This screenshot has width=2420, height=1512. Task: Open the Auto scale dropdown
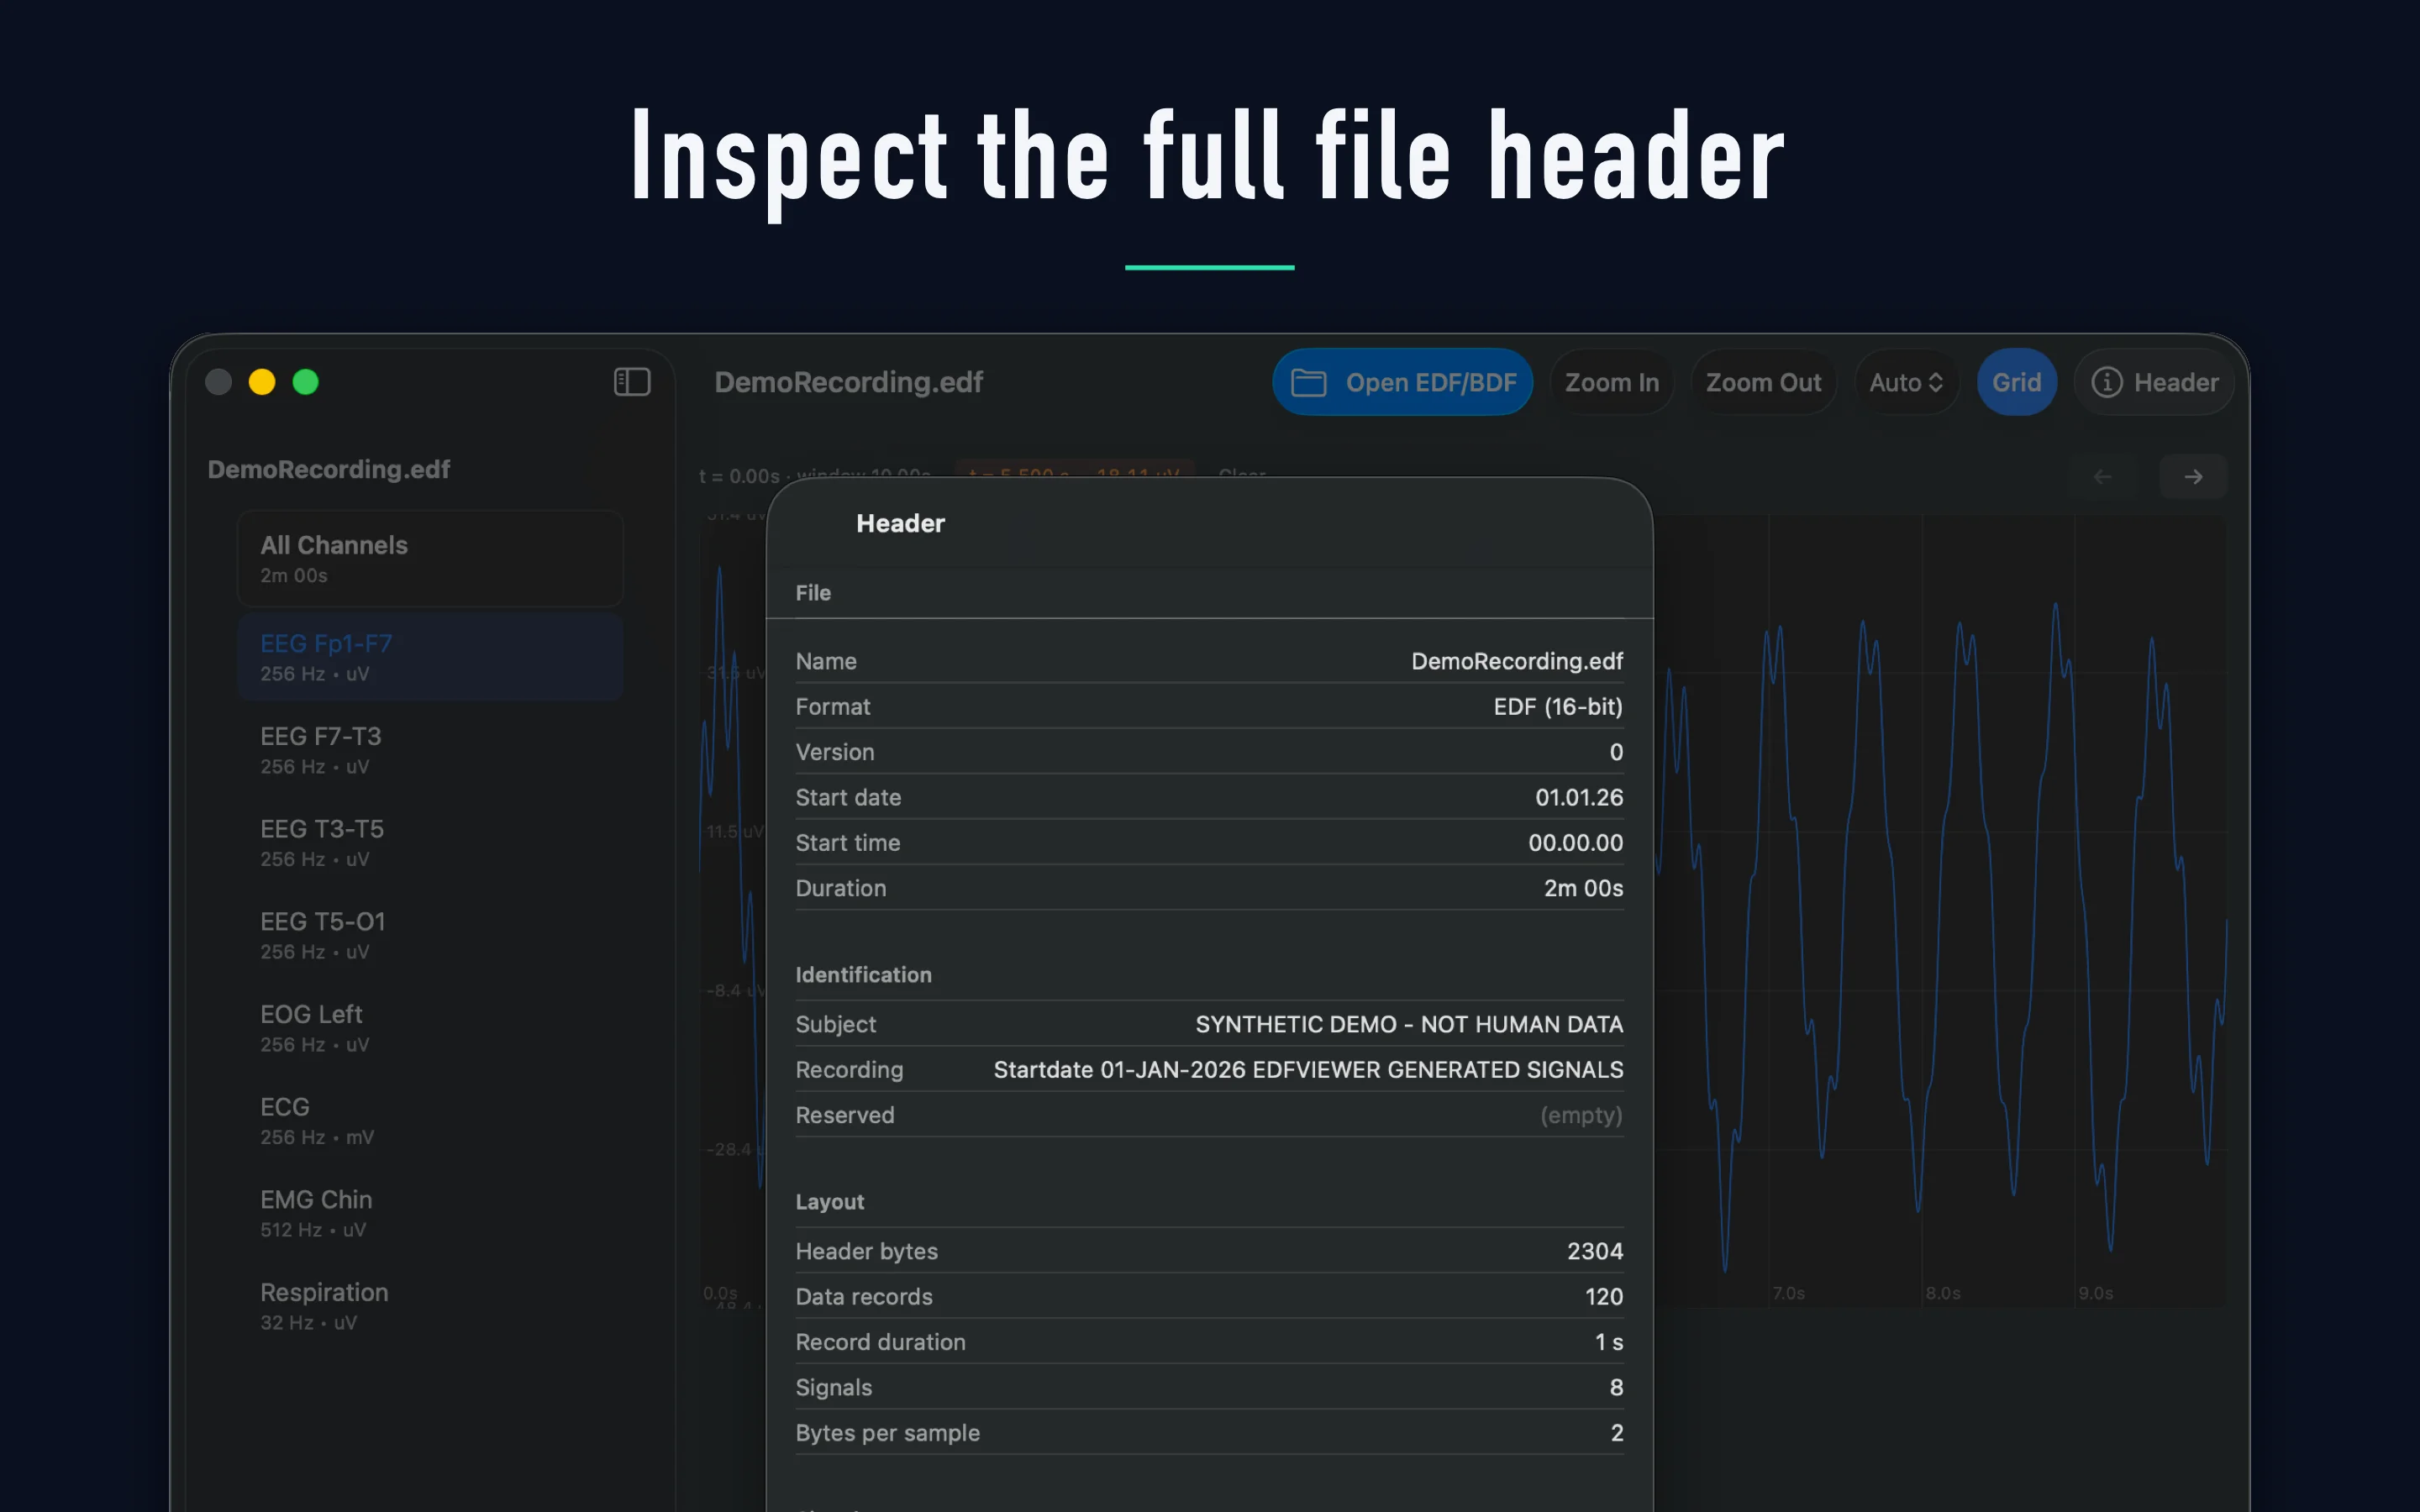[x=1906, y=382]
